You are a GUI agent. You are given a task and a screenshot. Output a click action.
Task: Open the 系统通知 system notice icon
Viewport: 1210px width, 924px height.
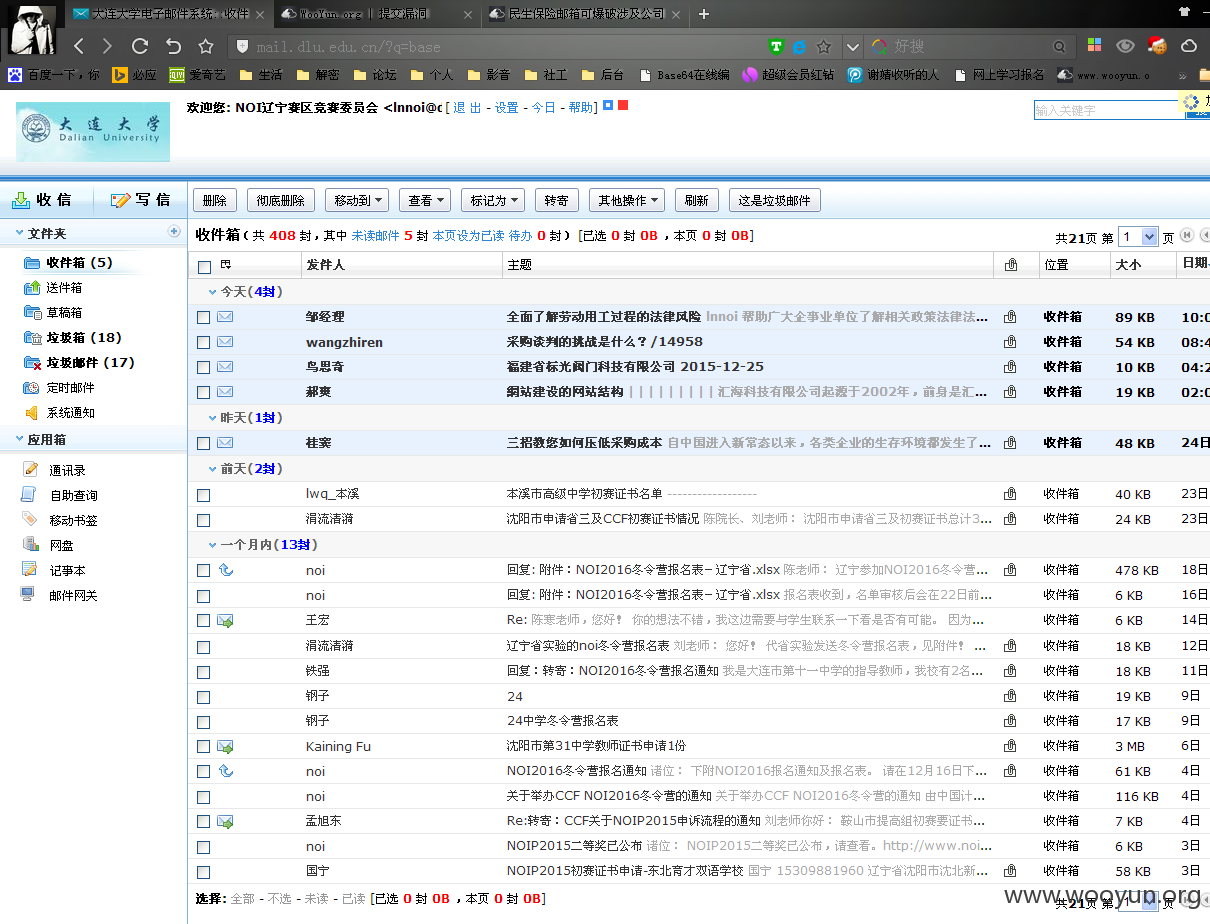31,413
